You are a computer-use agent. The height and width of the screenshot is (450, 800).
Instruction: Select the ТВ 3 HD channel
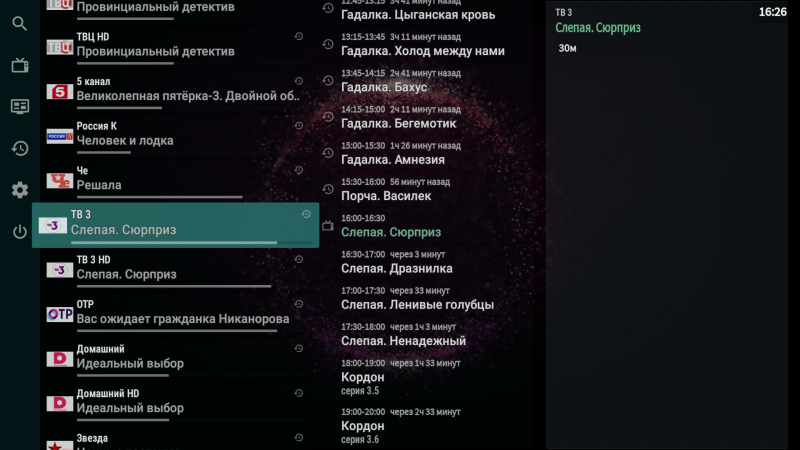[x=176, y=269]
